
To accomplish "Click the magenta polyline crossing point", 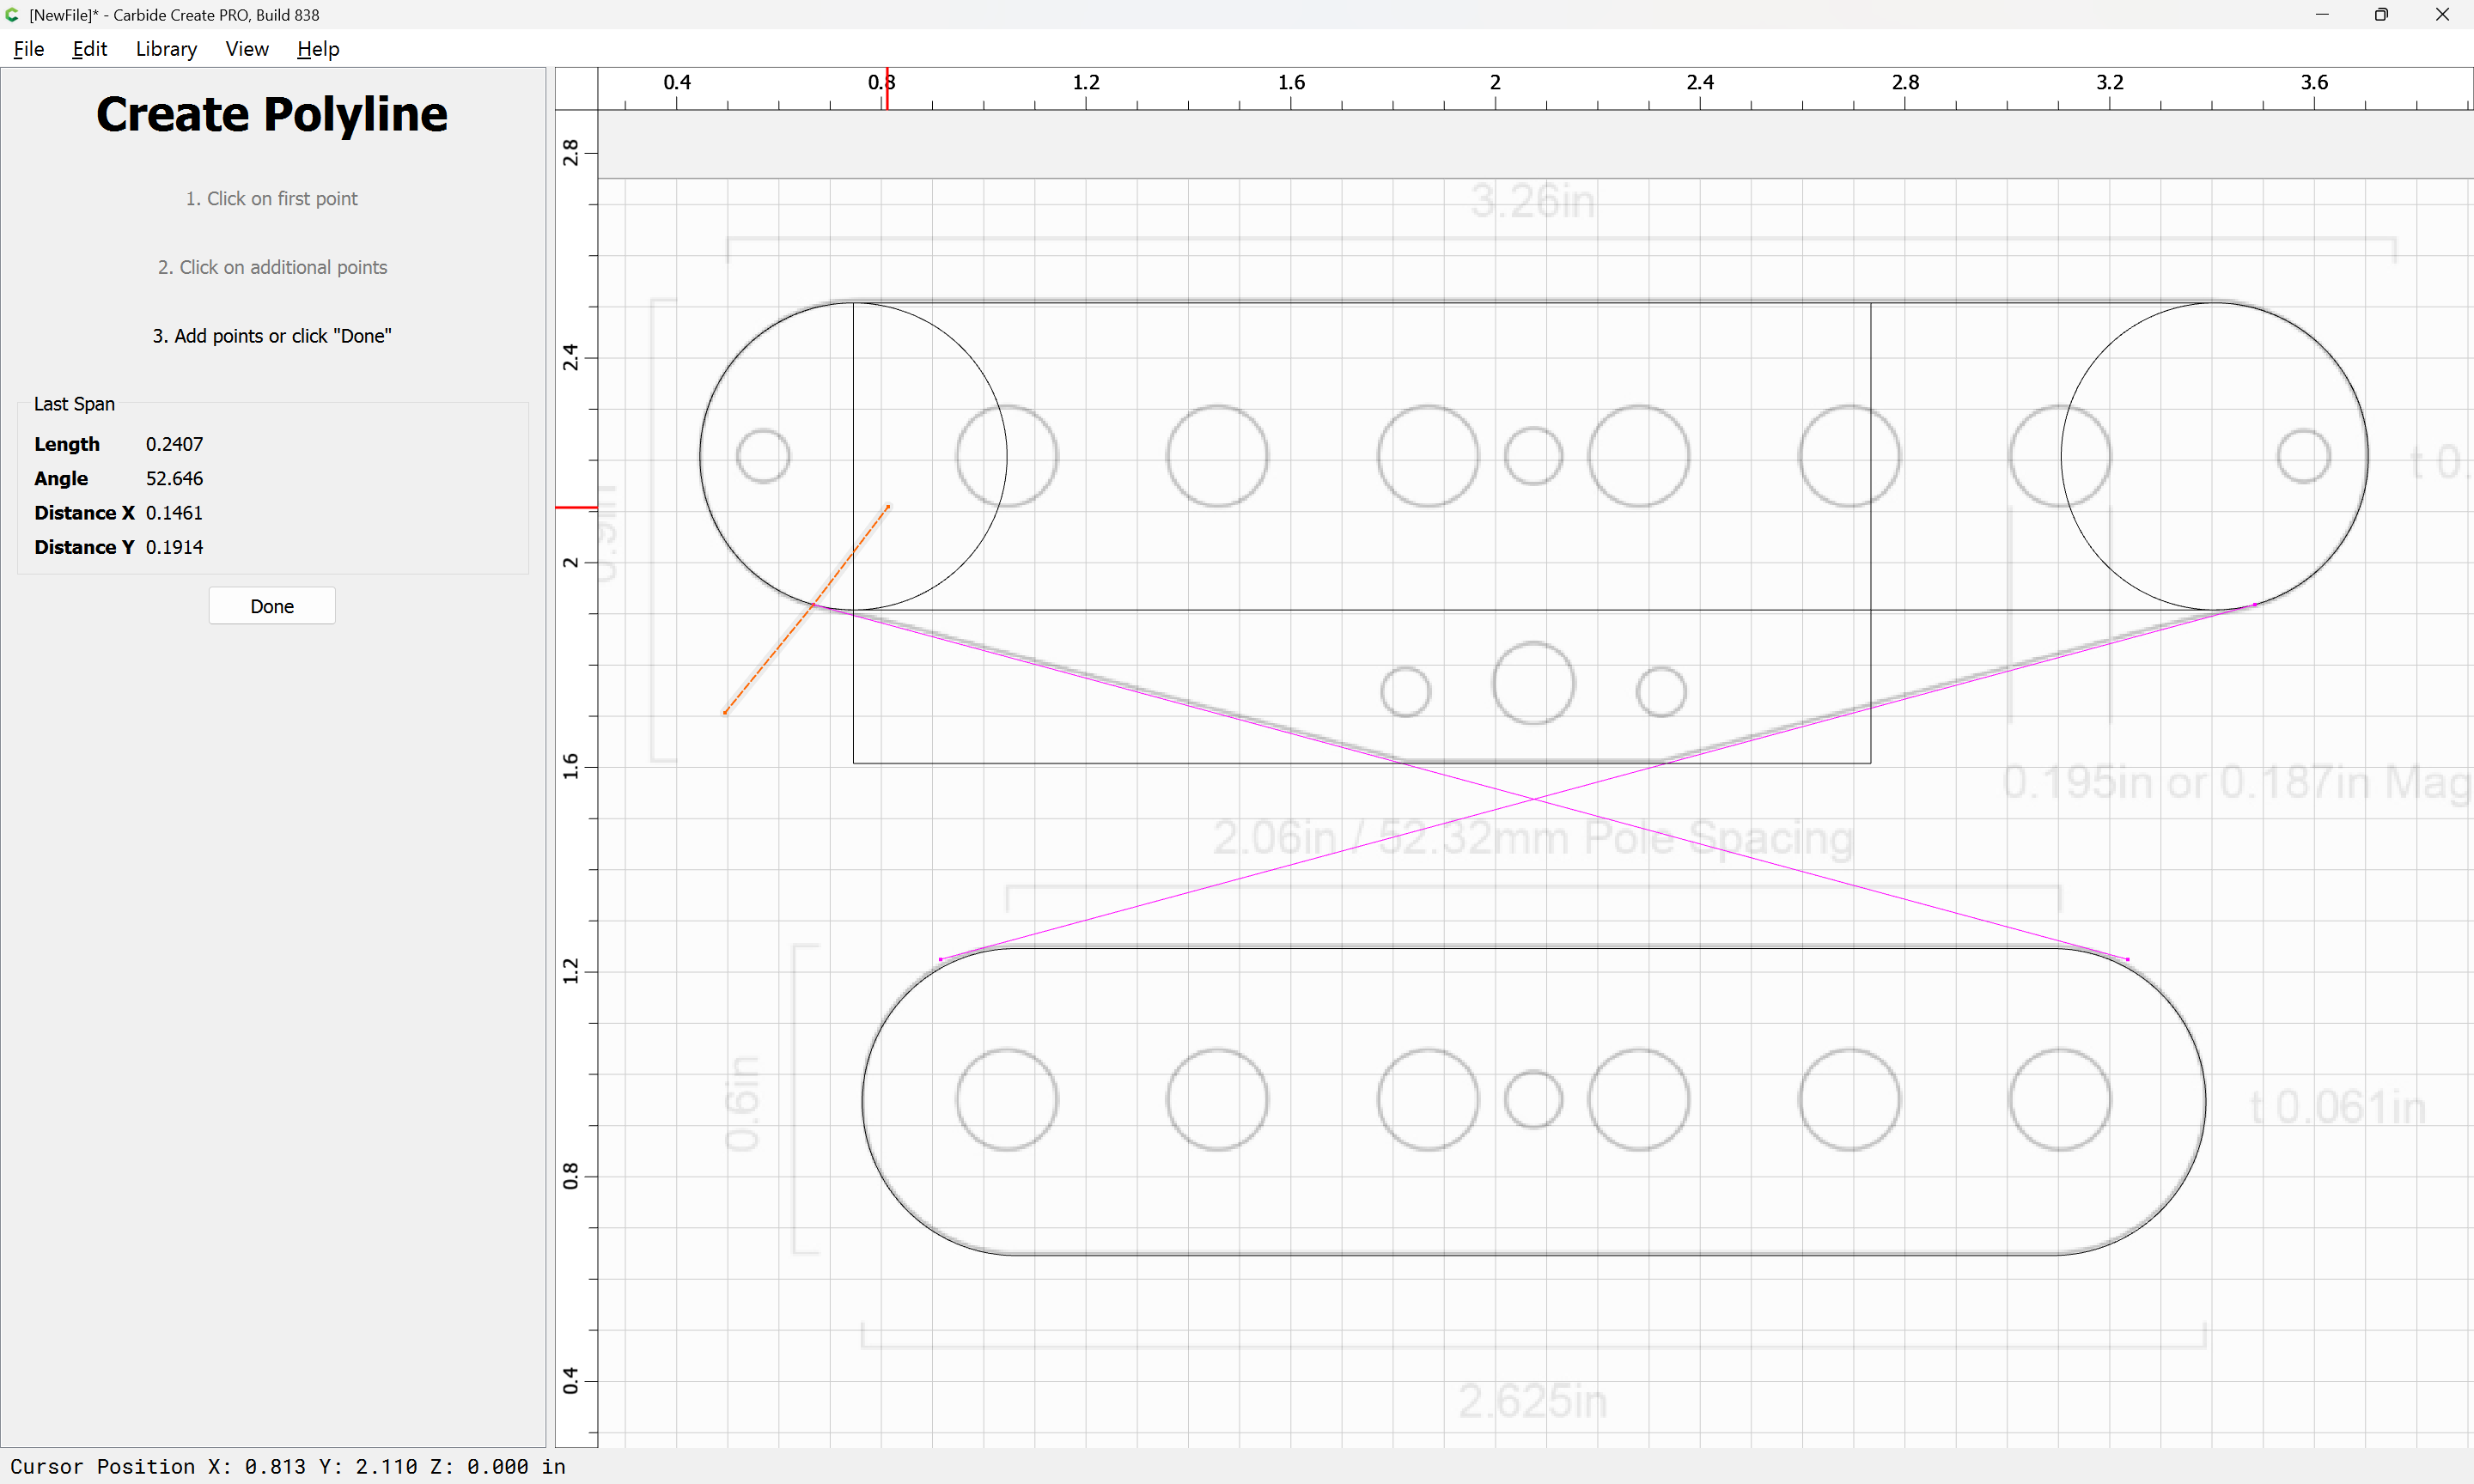I will pos(1533,799).
